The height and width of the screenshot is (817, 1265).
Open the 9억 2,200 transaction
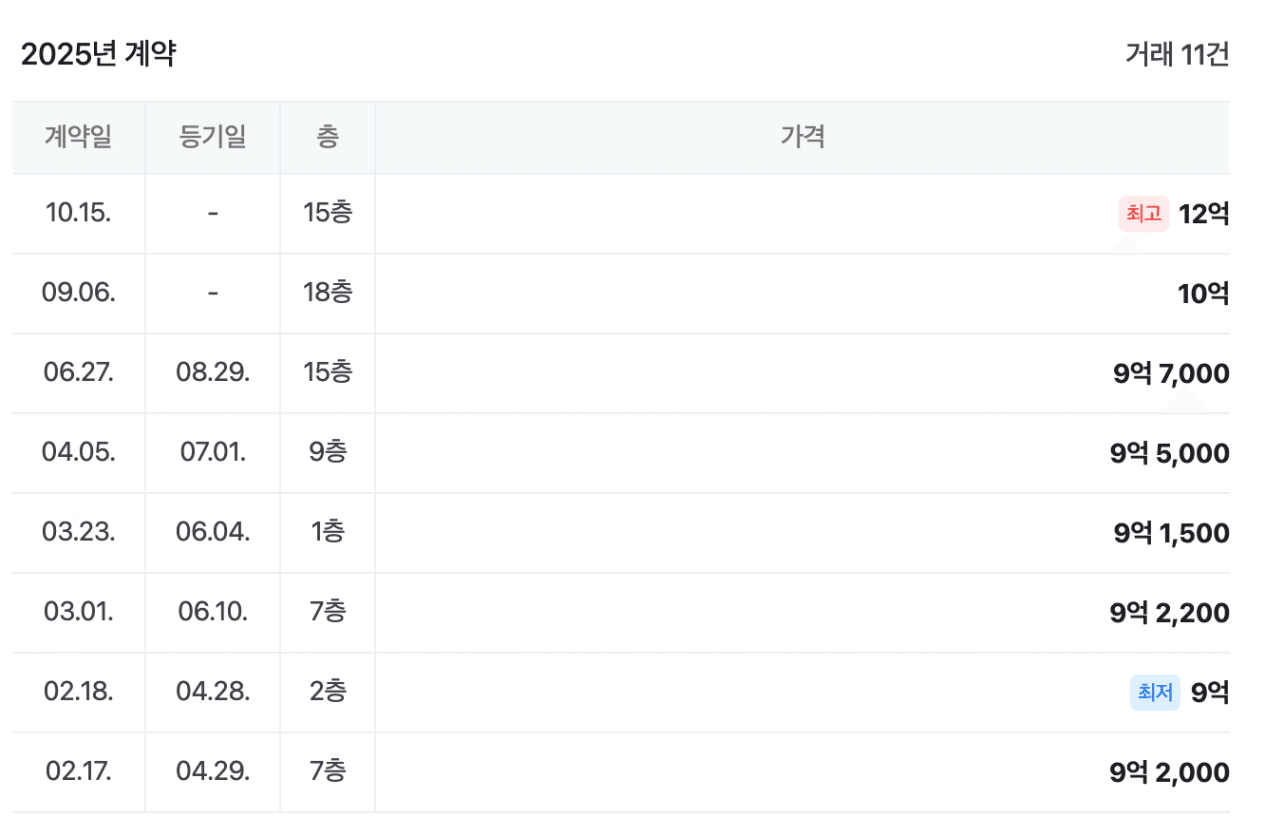click(x=1169, y=613)
